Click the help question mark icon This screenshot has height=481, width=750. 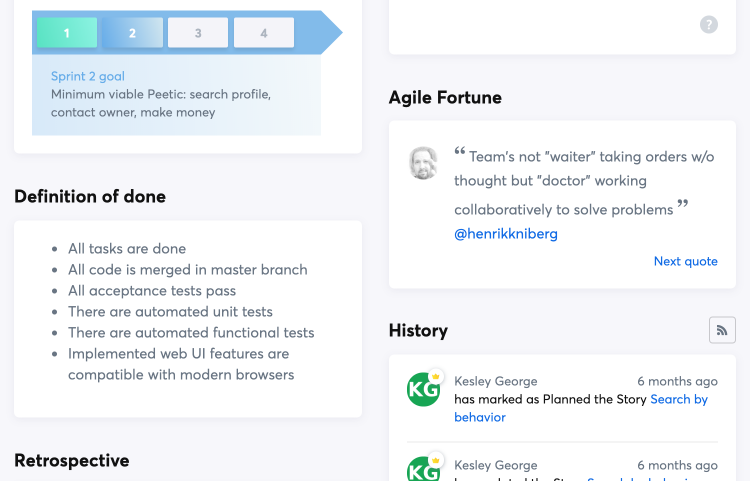point(709,25)
